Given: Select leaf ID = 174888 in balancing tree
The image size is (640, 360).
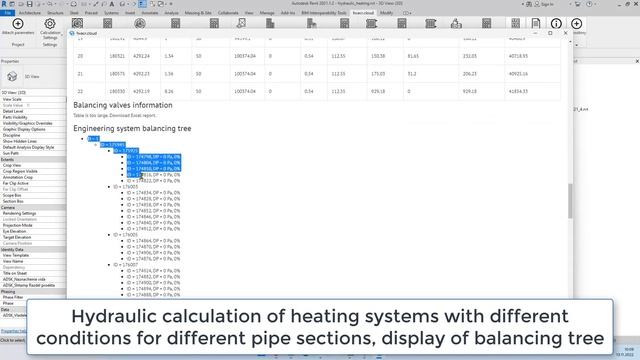Looking at the screenshot, I should tap(153, 295).
